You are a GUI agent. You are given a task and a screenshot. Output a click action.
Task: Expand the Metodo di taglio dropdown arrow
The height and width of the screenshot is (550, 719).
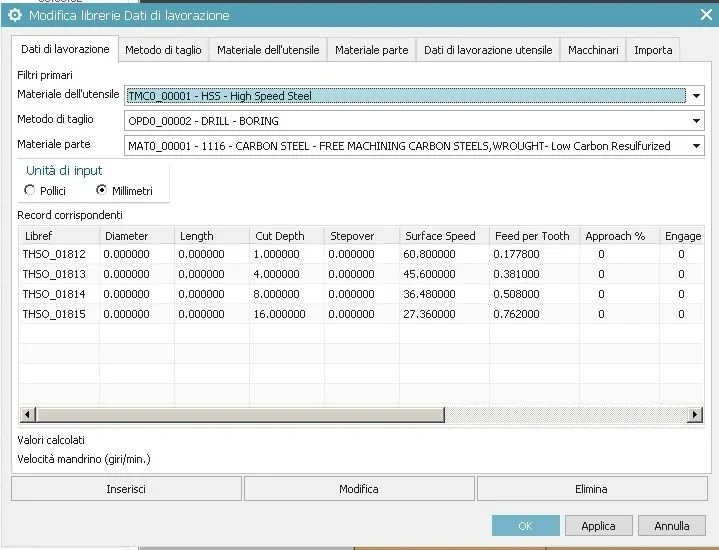click(x=696, y=121)
